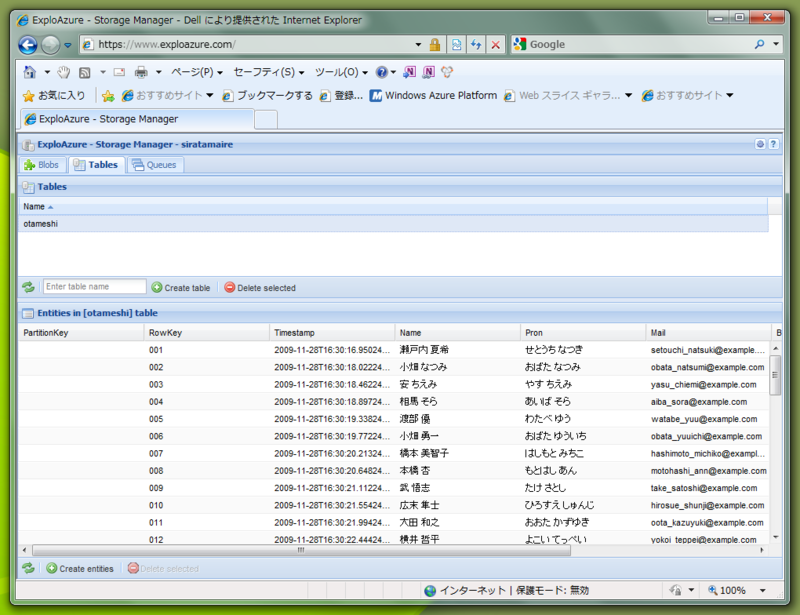Image resolution: width=800 pixels, height=615 pixels.
Task: Open the ツール(O) menu
Action: click(341, 72)
